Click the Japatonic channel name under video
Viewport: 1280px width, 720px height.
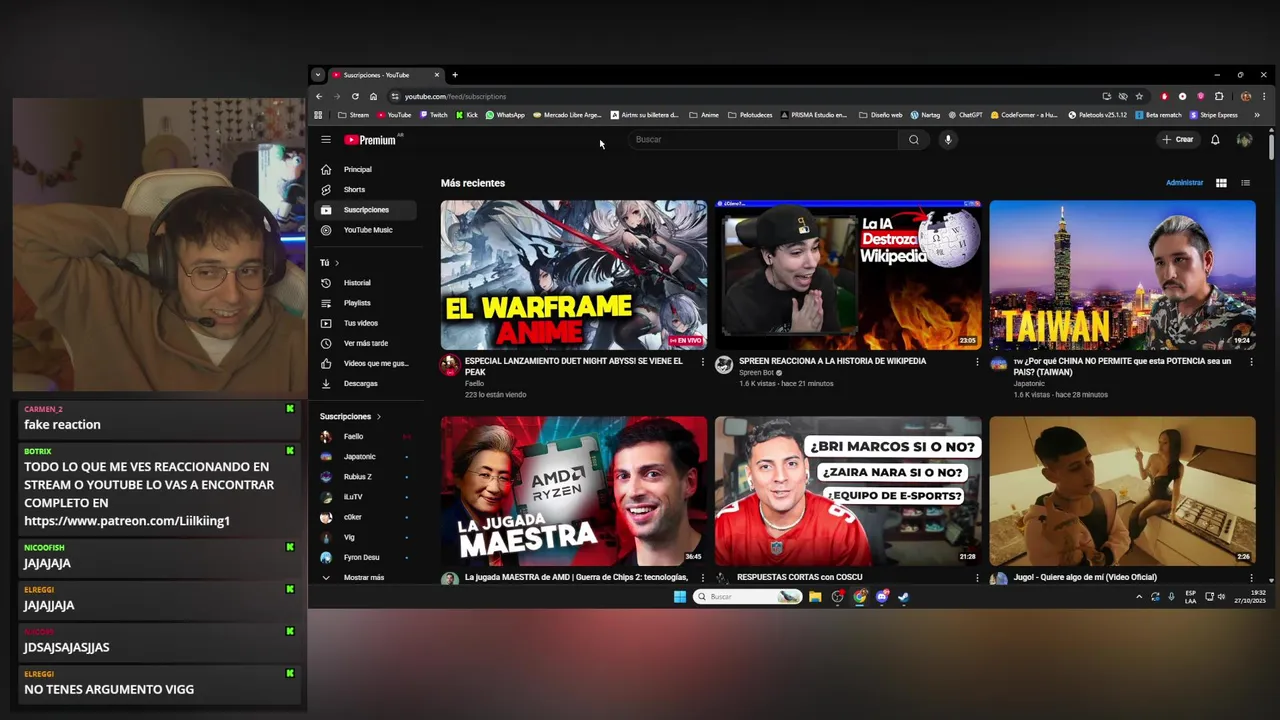pyautogui.click(x=1029, y=384)
